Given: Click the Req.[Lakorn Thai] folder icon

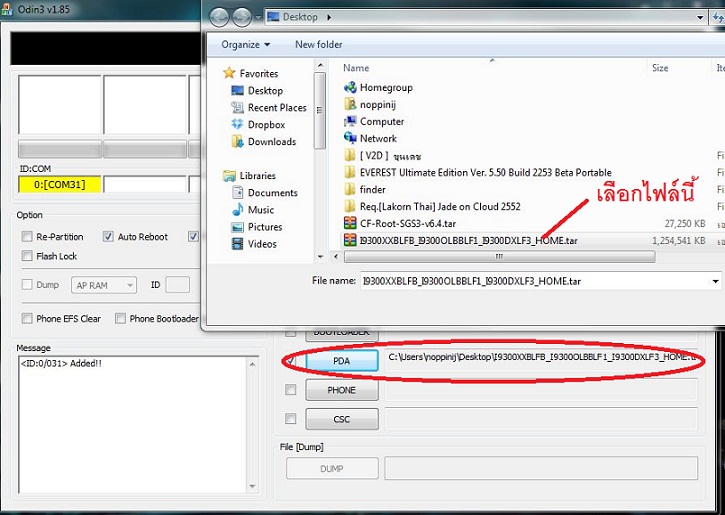Looking at the screenshot, I should click(x=350, y=206).
